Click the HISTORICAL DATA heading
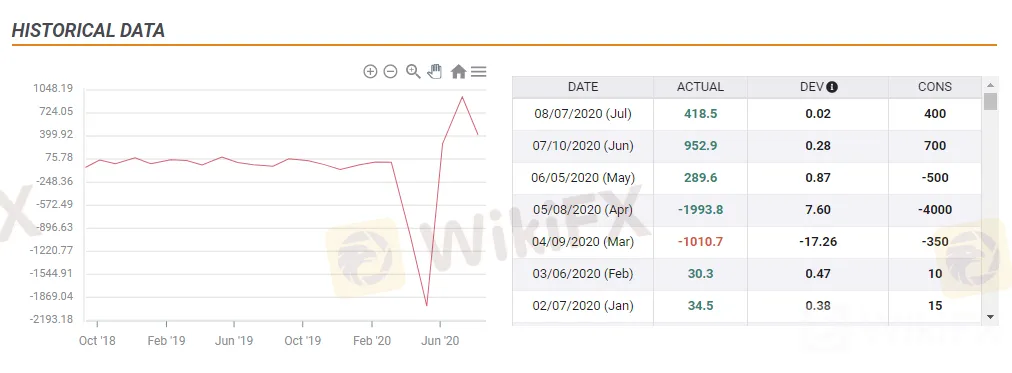This screenshot has height=373, width=1012. pyautogui.click(x=88, y=30)
